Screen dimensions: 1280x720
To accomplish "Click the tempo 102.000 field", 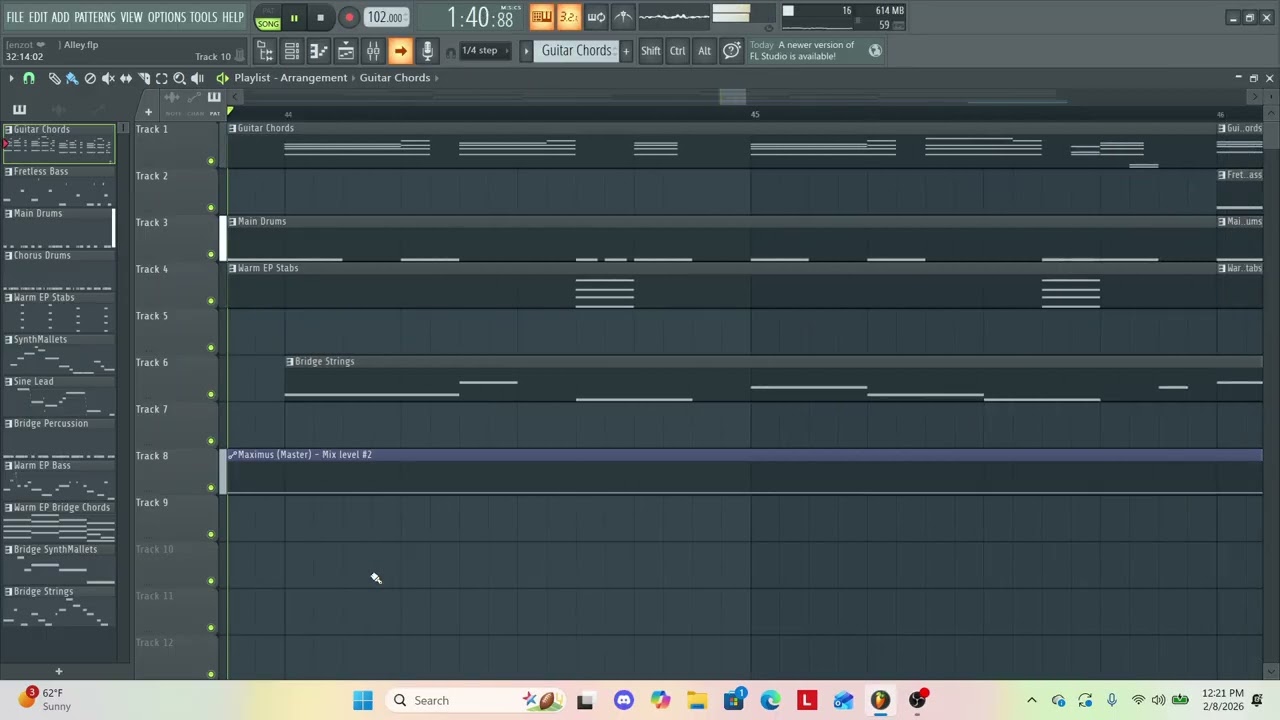I will pyautogui.click(x=385, y=17).
